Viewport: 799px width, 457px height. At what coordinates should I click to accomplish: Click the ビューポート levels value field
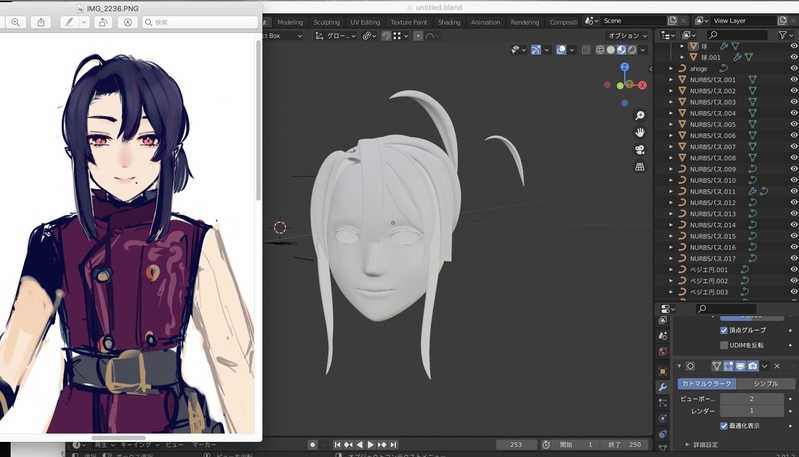click(751, 398)
